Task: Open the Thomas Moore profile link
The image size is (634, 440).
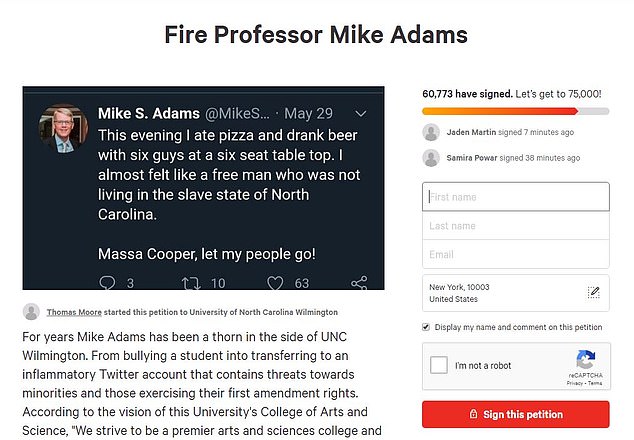Action: [x=74, y=312]
